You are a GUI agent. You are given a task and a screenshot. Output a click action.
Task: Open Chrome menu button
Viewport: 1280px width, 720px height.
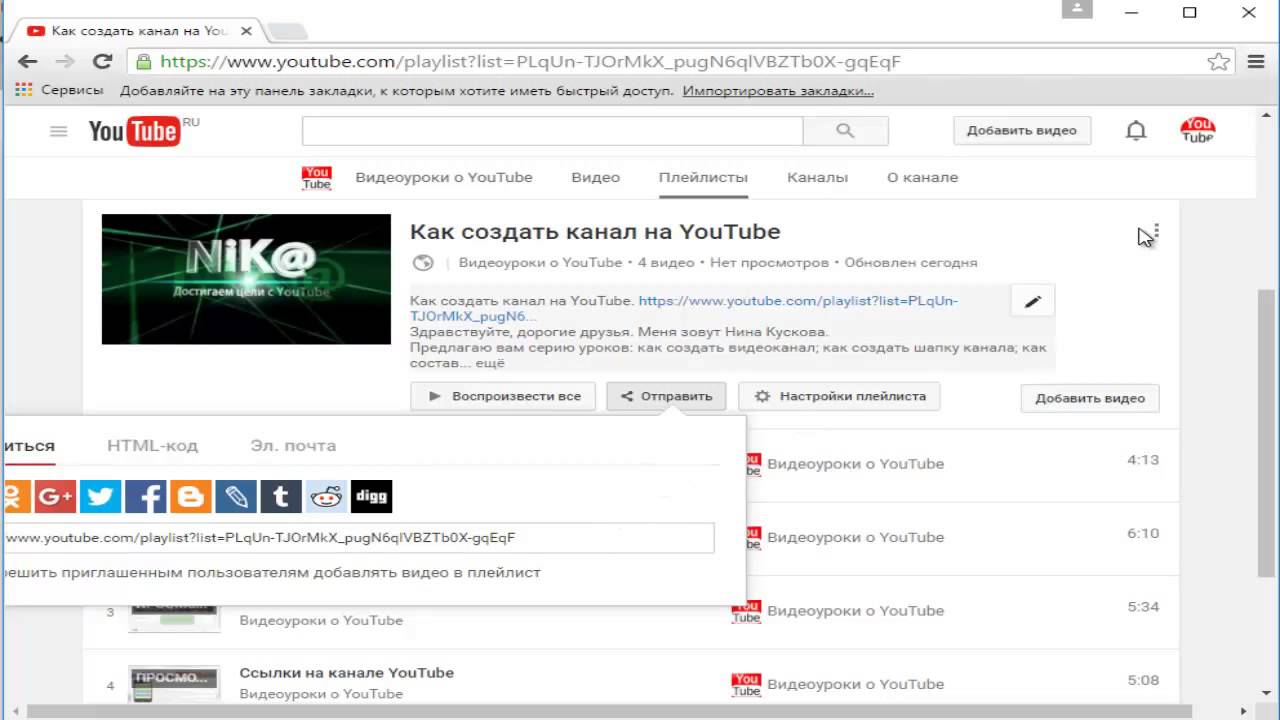tap(1256, 62)
